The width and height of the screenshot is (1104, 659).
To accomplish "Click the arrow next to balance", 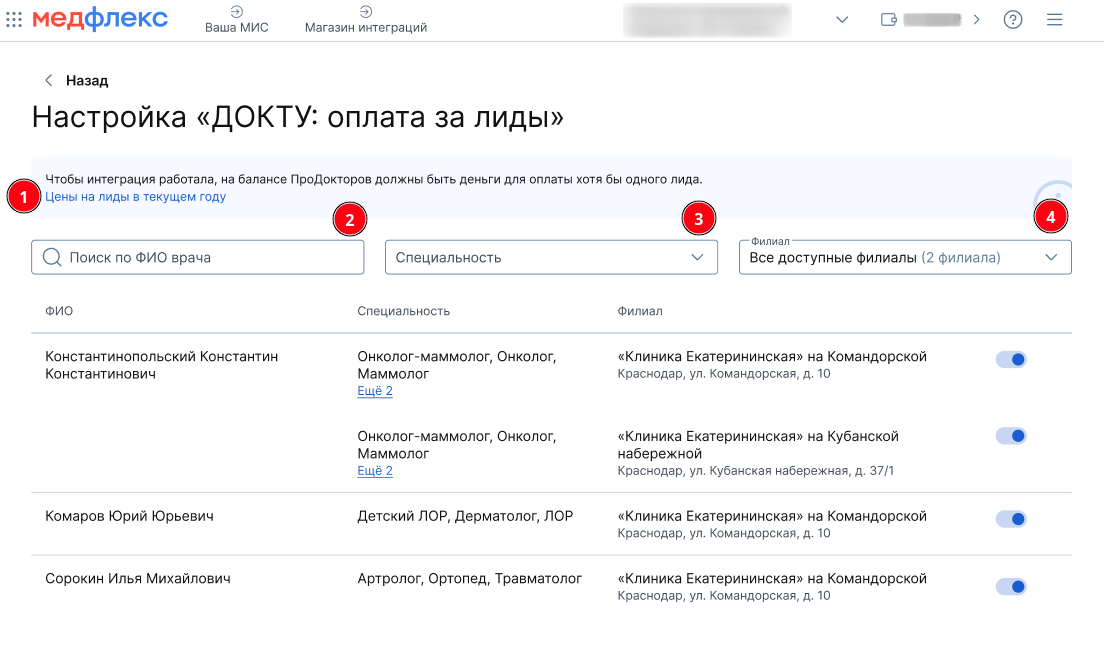I will [x=977, y=20].
